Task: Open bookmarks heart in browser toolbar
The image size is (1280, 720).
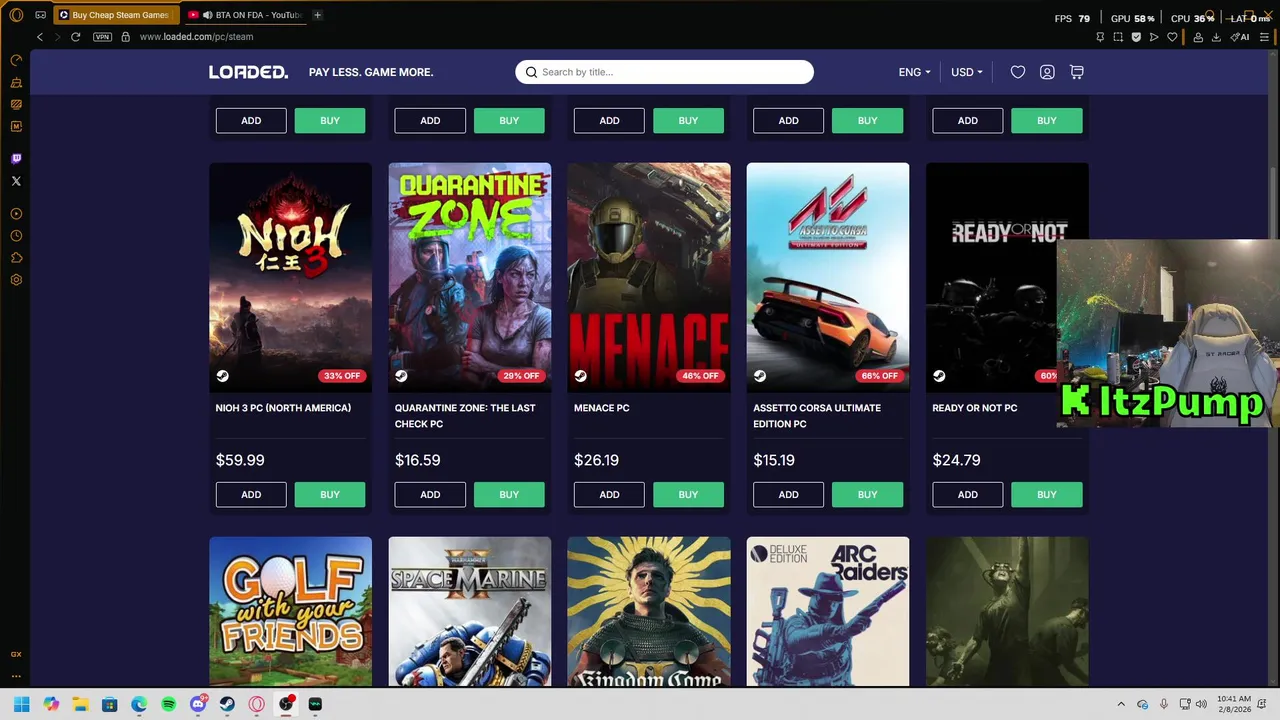Action: [x=1172, y=37]
